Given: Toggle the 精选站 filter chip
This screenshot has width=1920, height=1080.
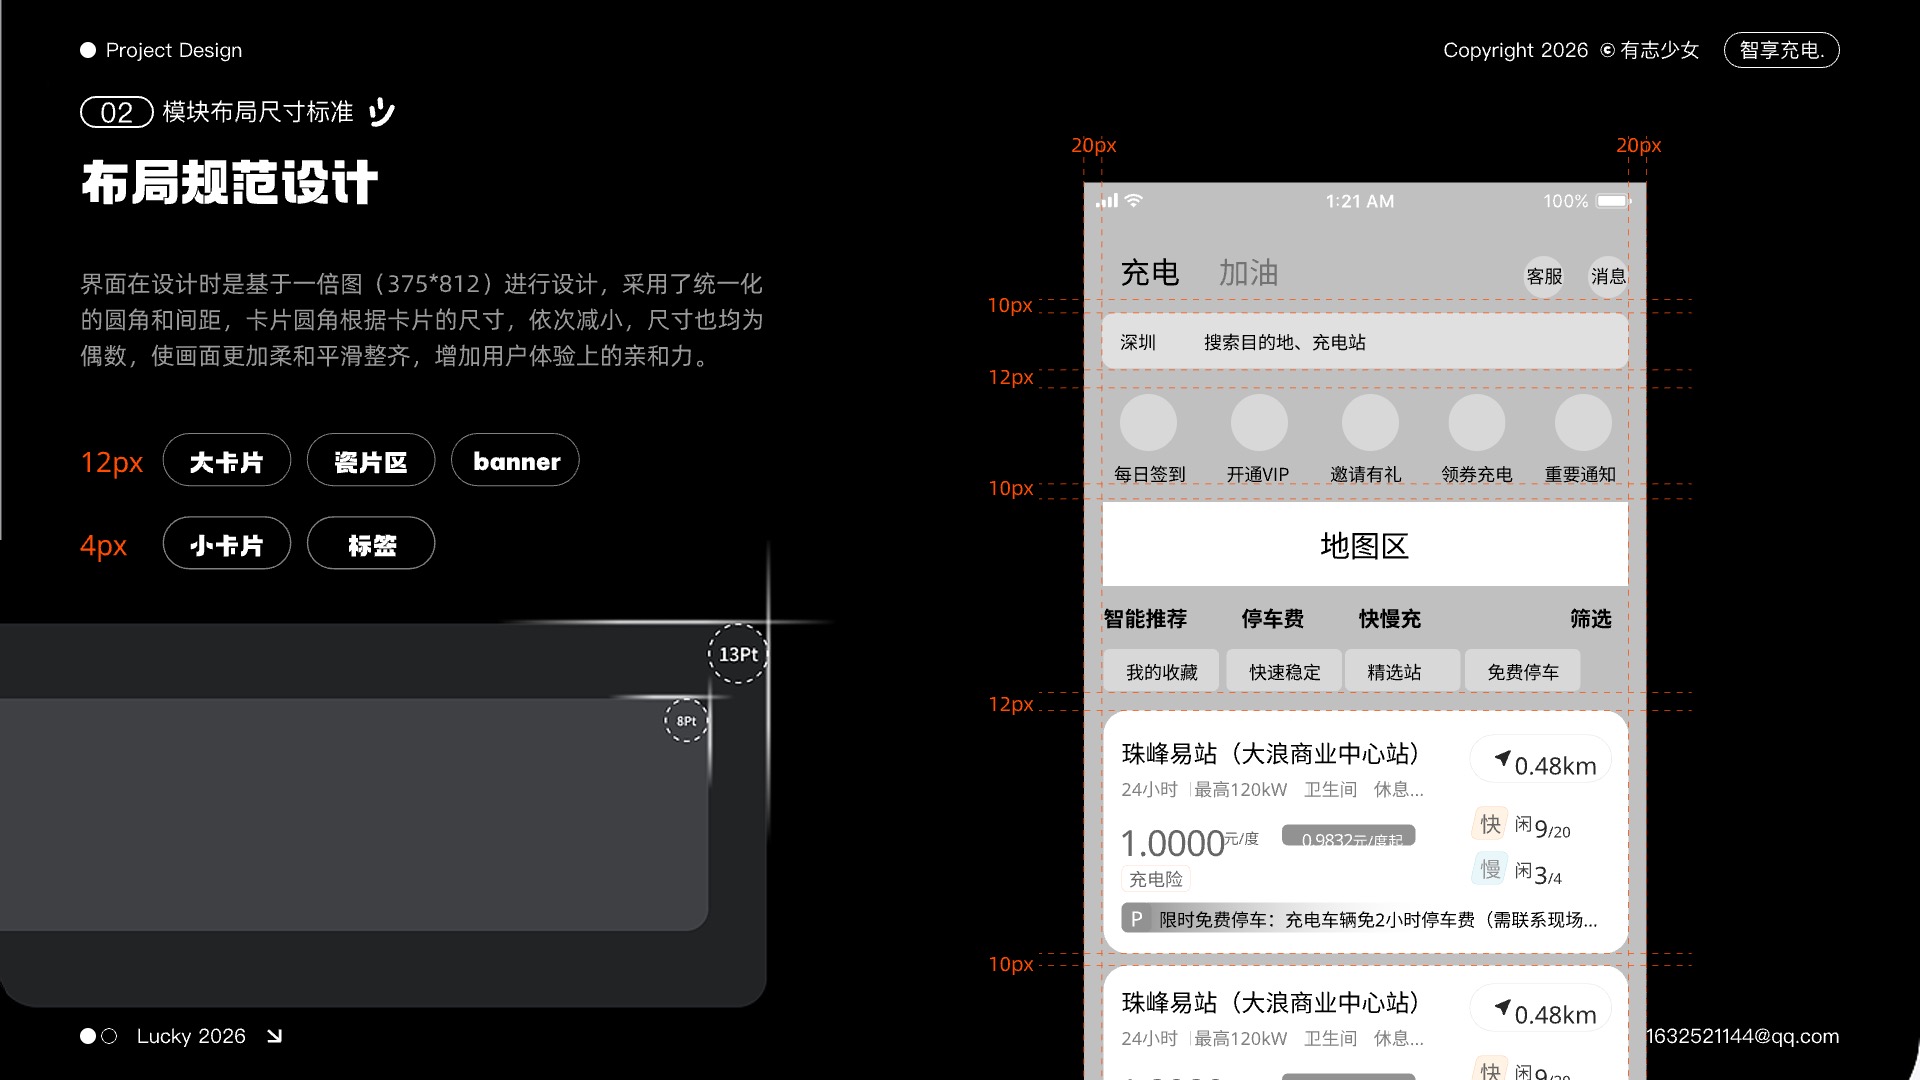Looking at the screenshot, I should pos(1402,671).
